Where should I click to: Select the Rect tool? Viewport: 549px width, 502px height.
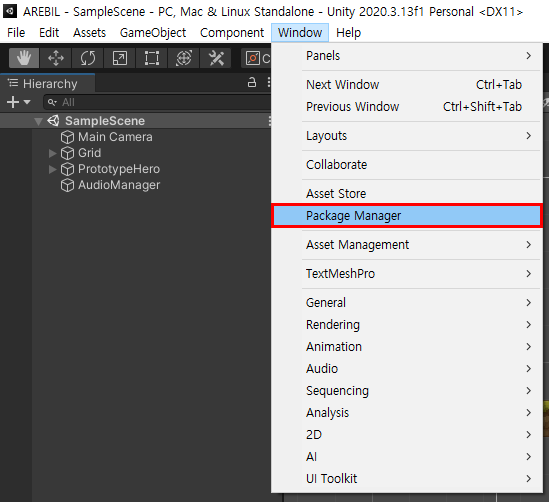click(152, 58)
